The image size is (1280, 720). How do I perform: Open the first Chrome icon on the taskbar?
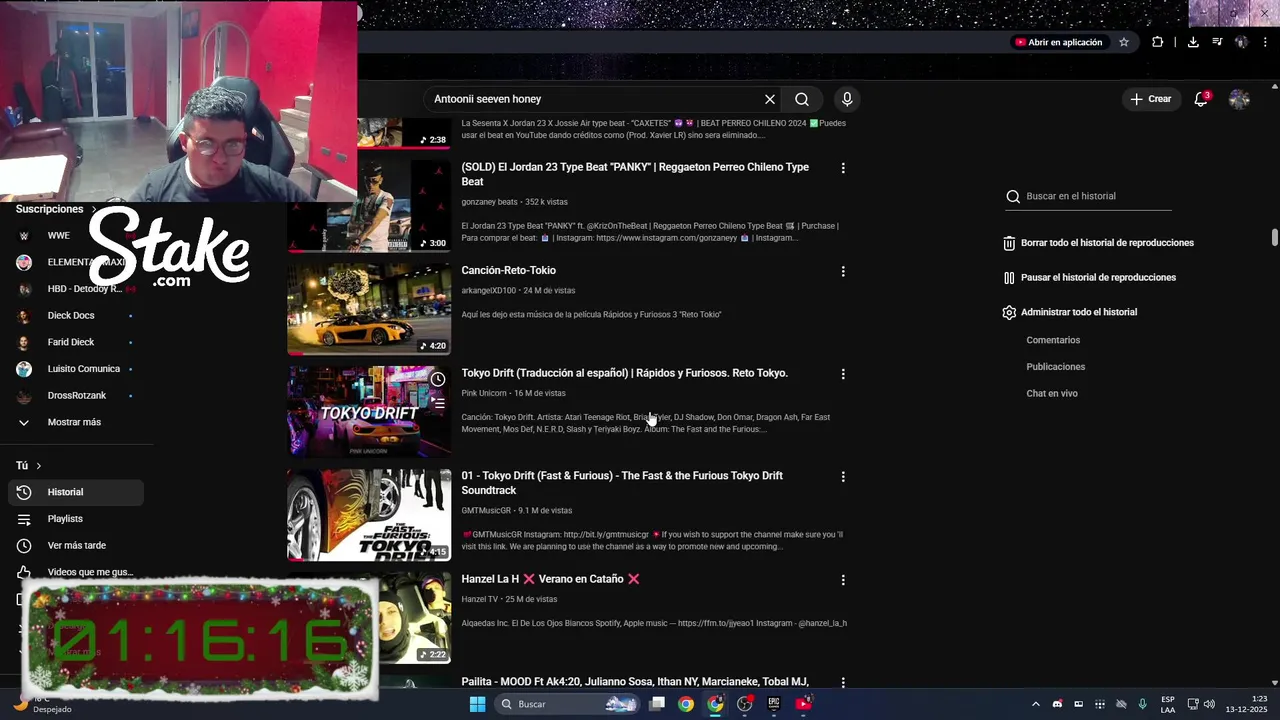coord(686,704)
